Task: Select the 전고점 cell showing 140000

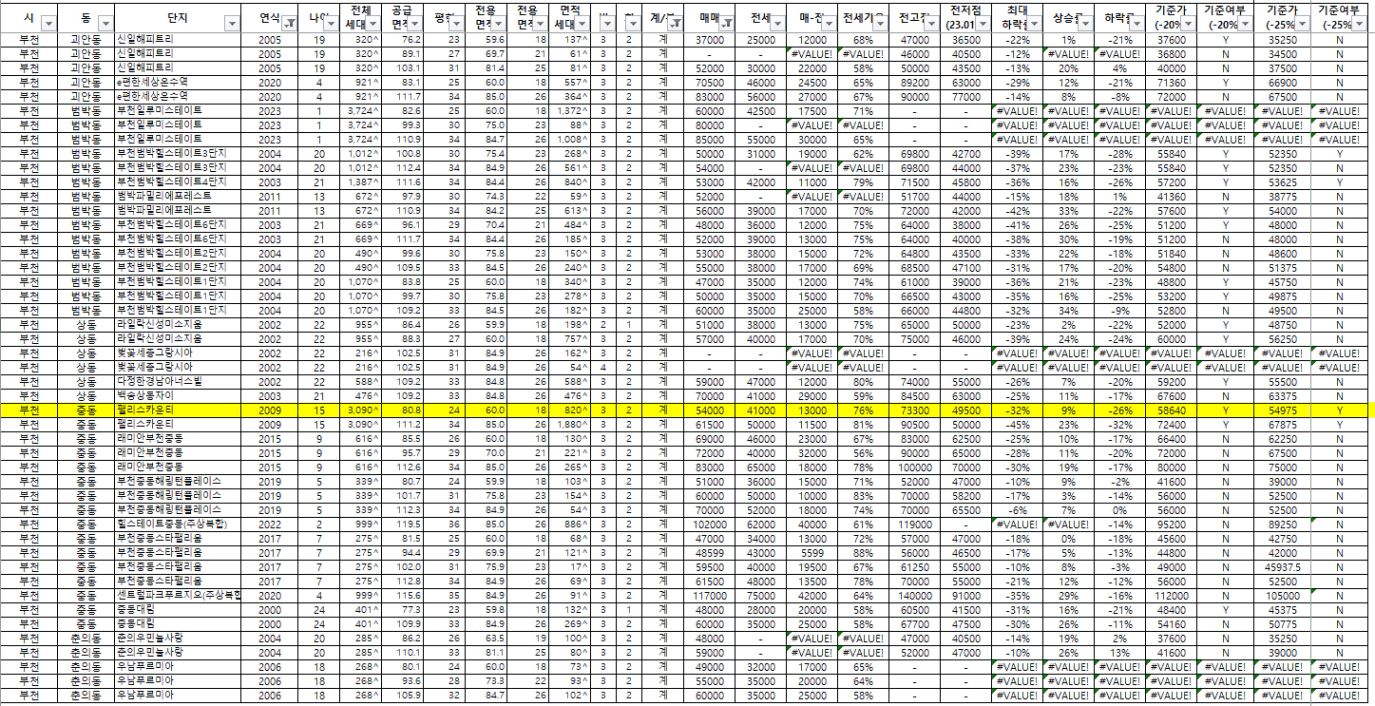Action: 916,594
